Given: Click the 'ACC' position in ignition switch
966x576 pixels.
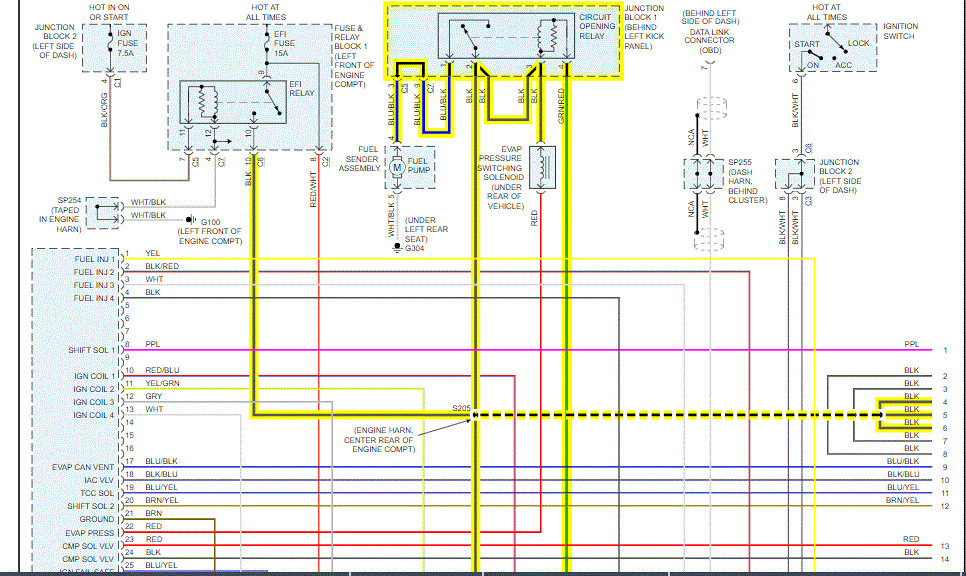Looking at the screenshot, I should [x=843, y=65].
